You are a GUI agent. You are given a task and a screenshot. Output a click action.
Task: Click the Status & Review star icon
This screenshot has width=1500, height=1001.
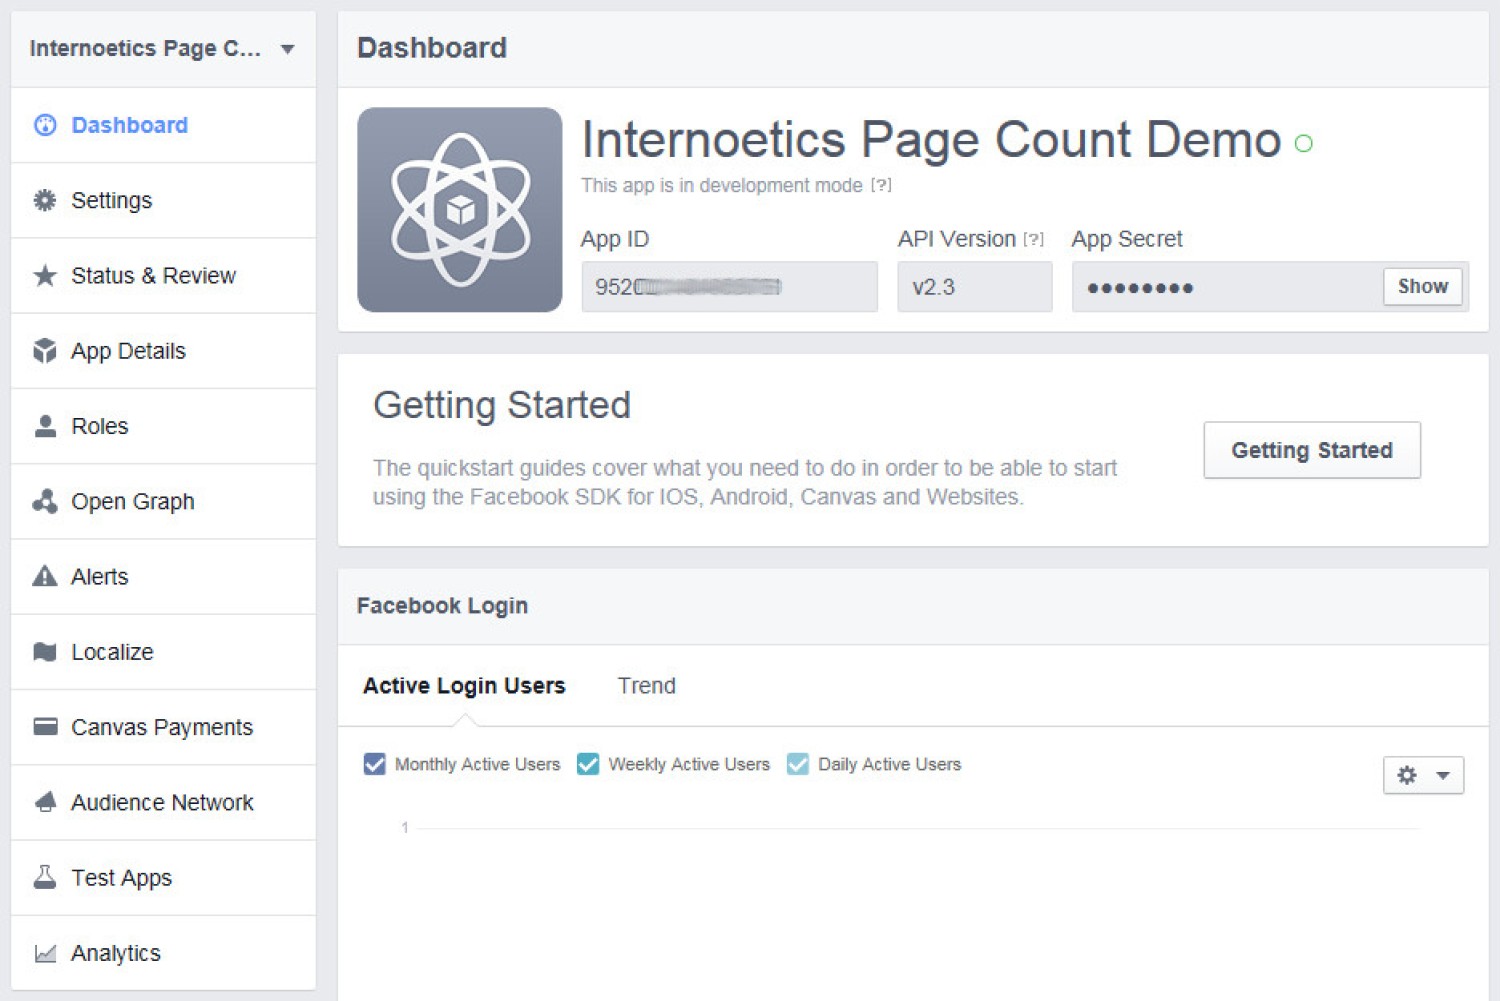coord(45,276)
